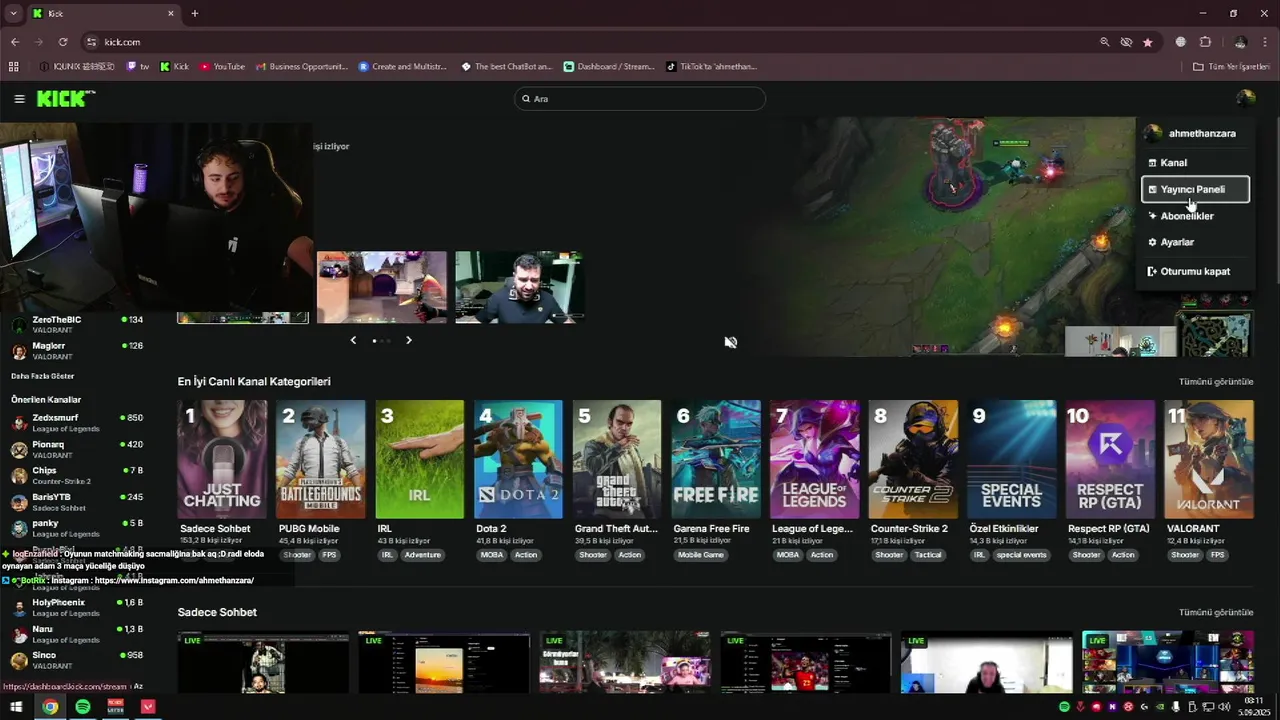Open the VALORANT category card
The width and height of the screenshot is (1280, 720).
[1209, 459]
